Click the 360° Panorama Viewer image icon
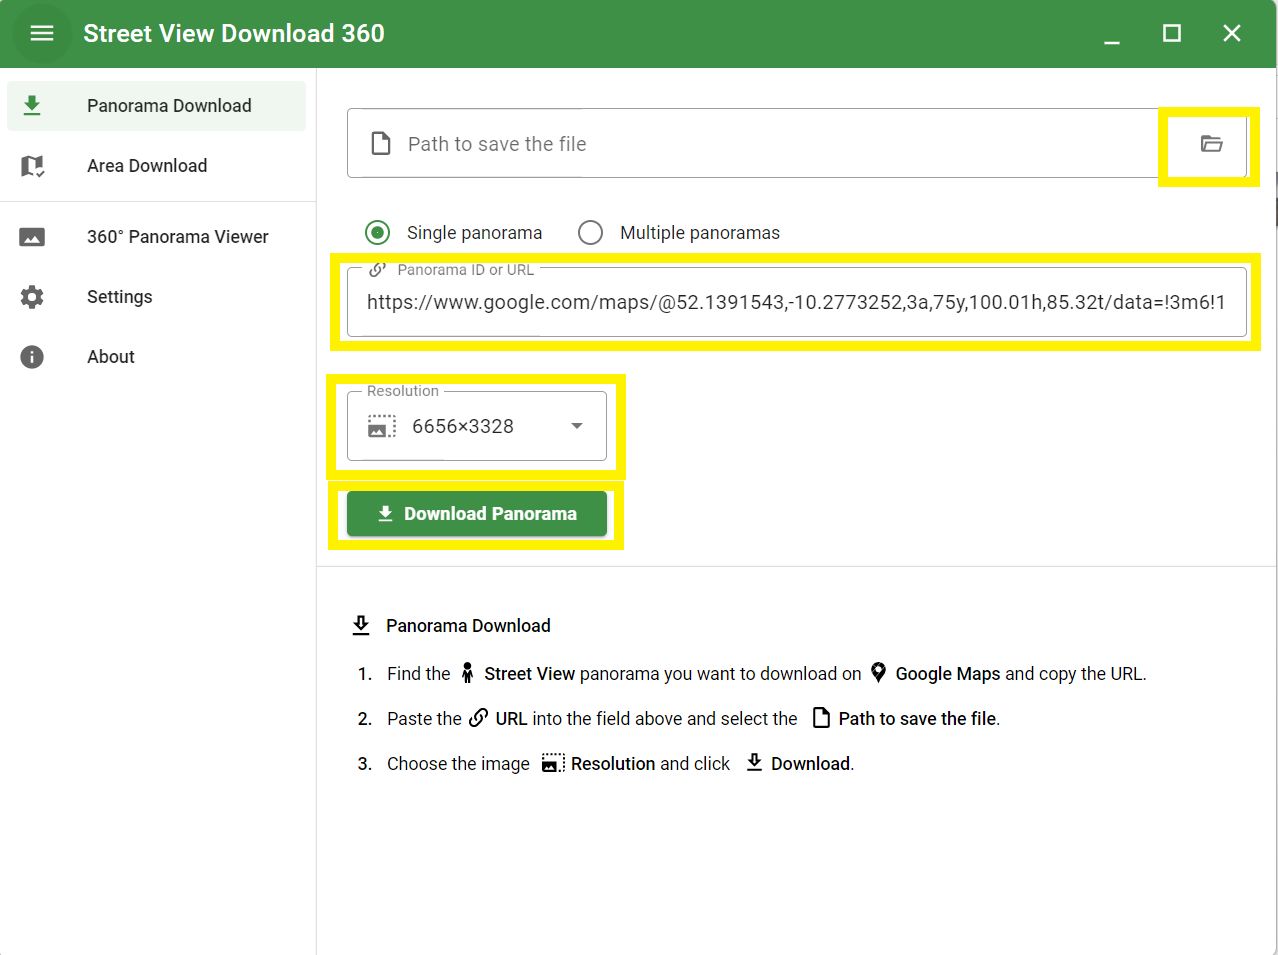The width and height of the screenshot is (1278, 955). 32,237
